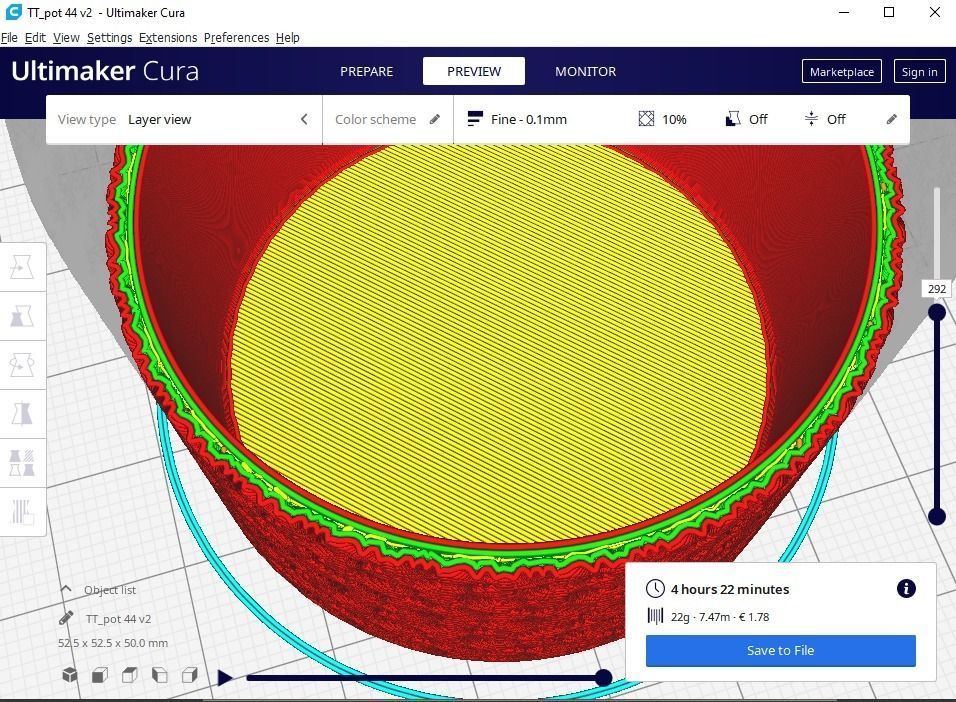This screenshot has width=956, height=702.
Task: Select the Rotate tool in left toolbar
Action: click(22, 365)
